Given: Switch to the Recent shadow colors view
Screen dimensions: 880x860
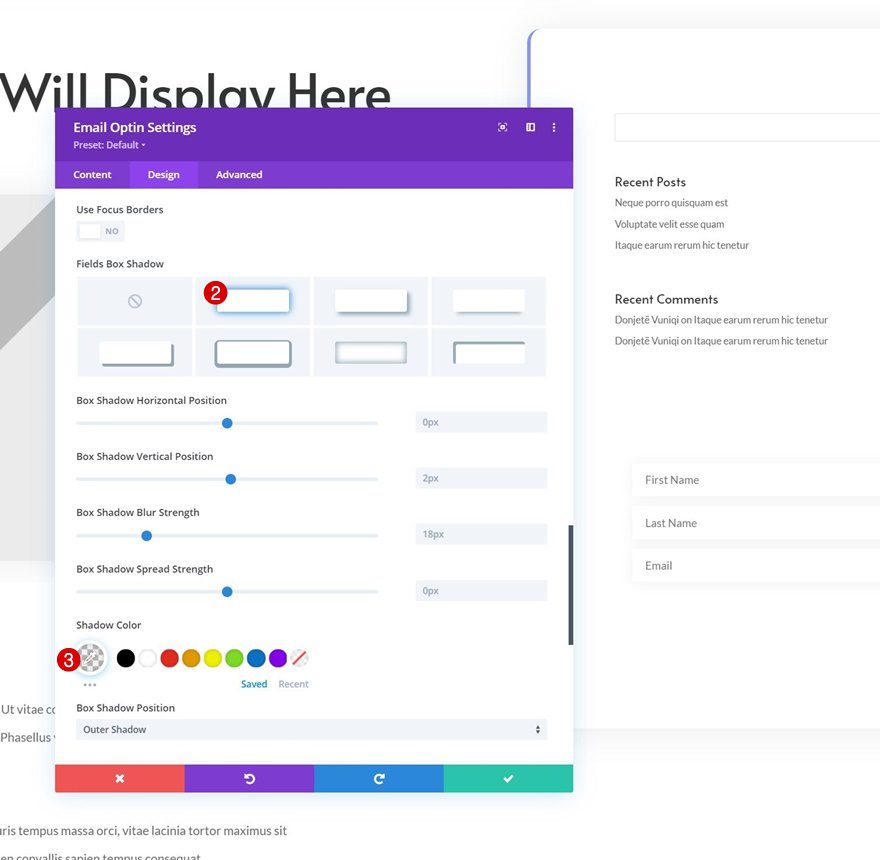Looking at the screenshot, I should pyautogui.click(x=294, y=683).
